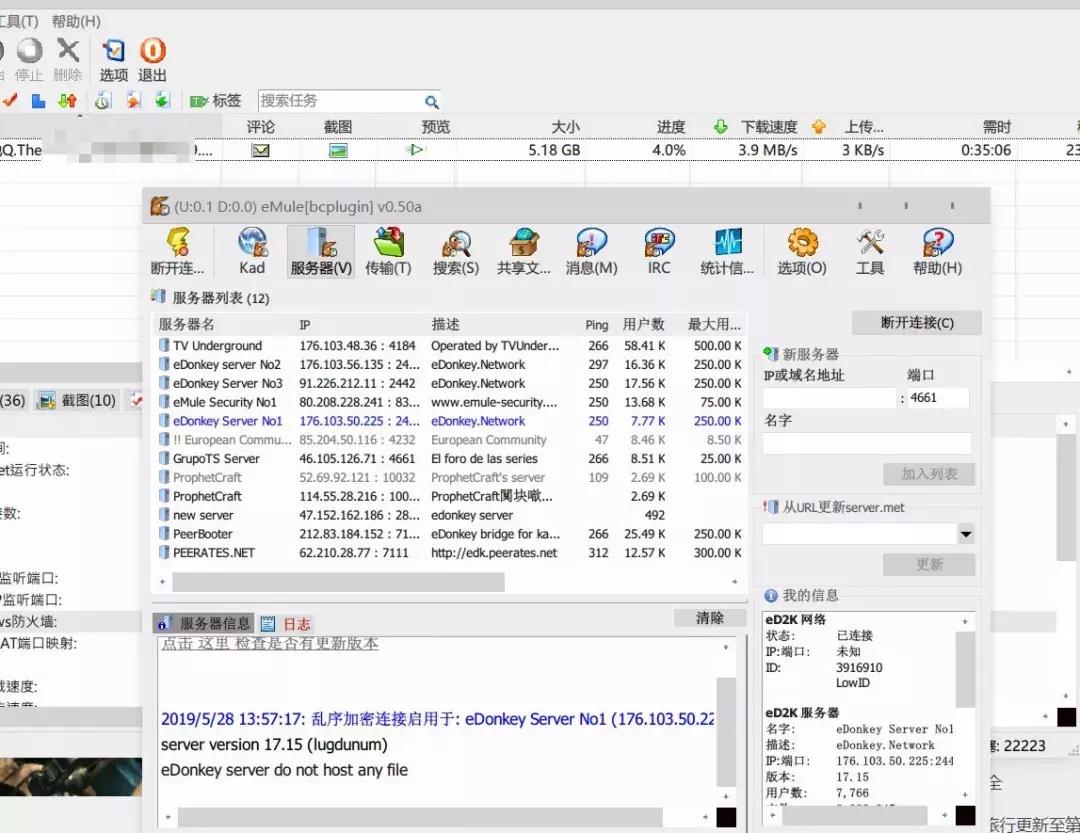
Task: Select the new server row
Action: (x=450, y=515)
